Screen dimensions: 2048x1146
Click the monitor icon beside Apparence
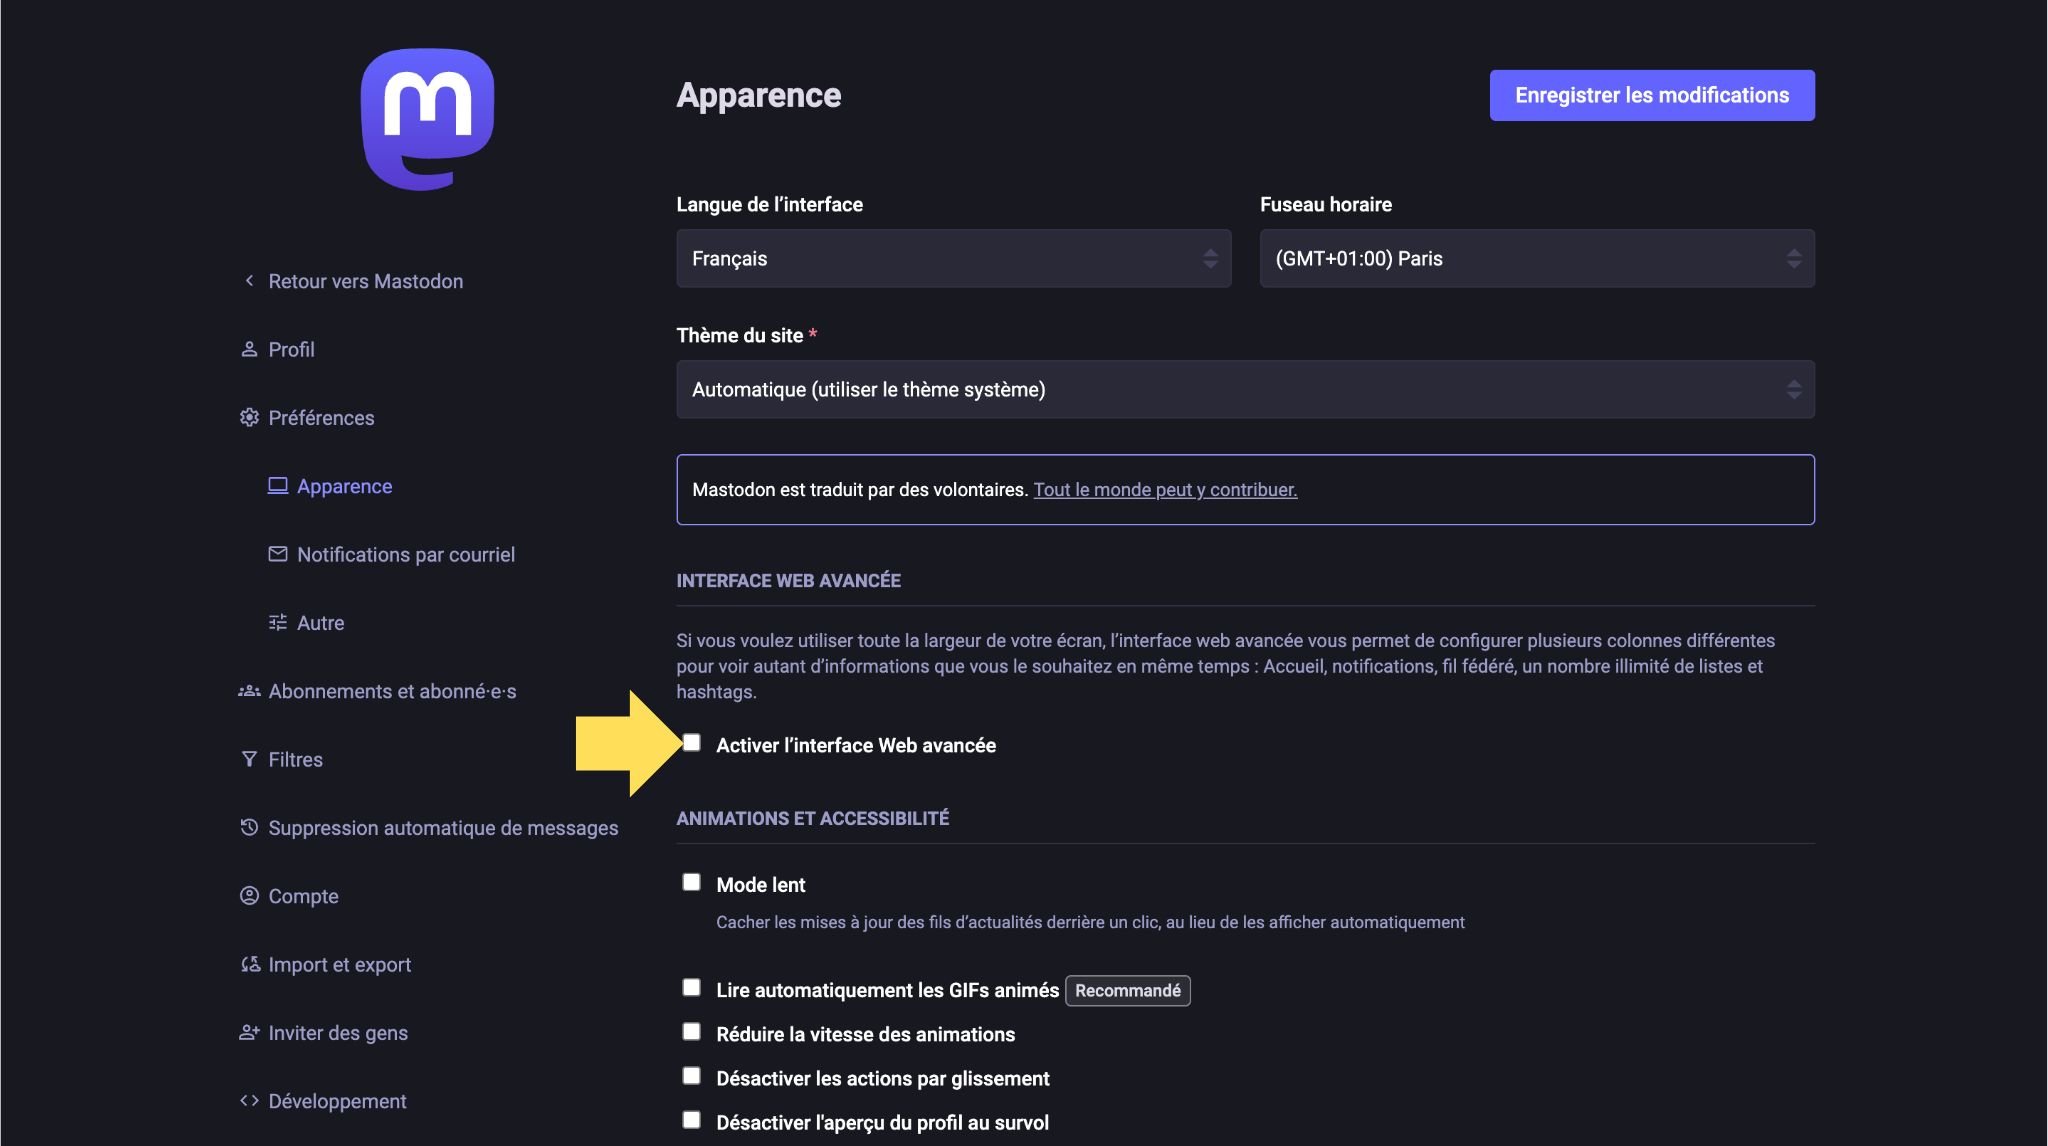pyautogui.click(x=278, y=486)
